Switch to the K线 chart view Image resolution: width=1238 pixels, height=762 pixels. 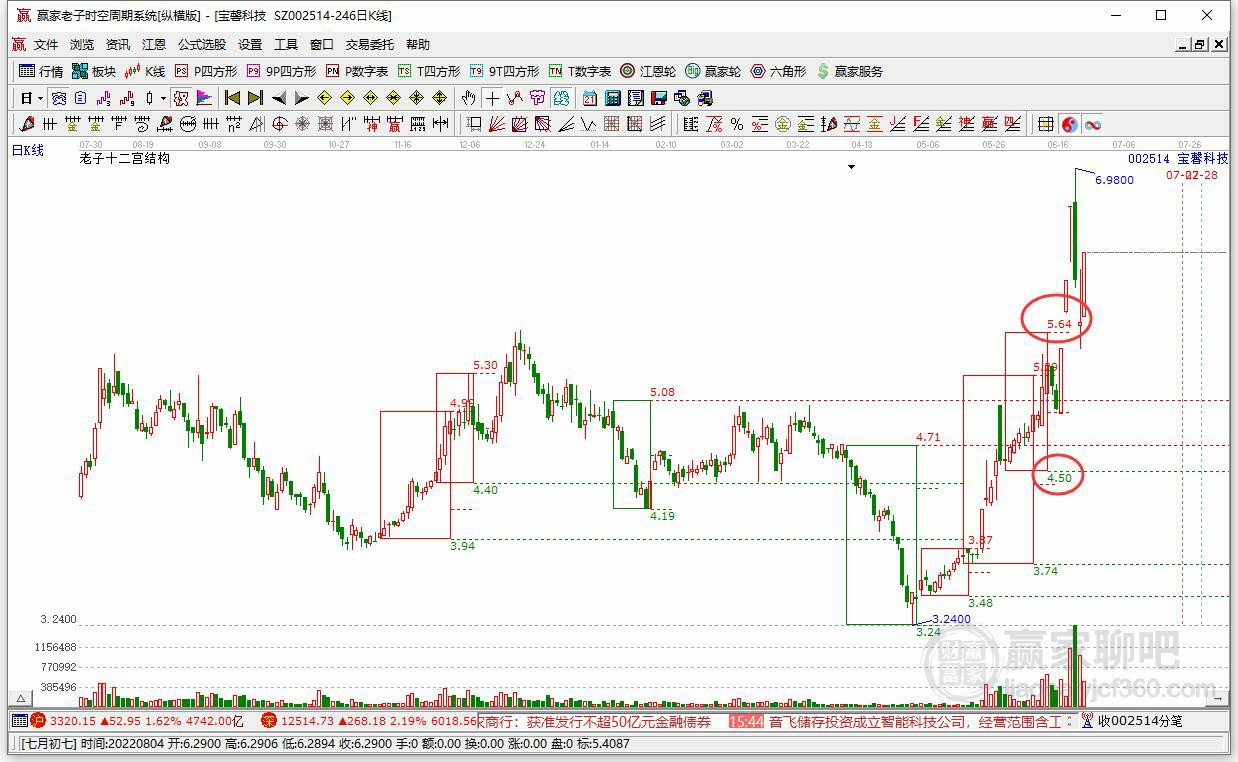click(145, 71)
